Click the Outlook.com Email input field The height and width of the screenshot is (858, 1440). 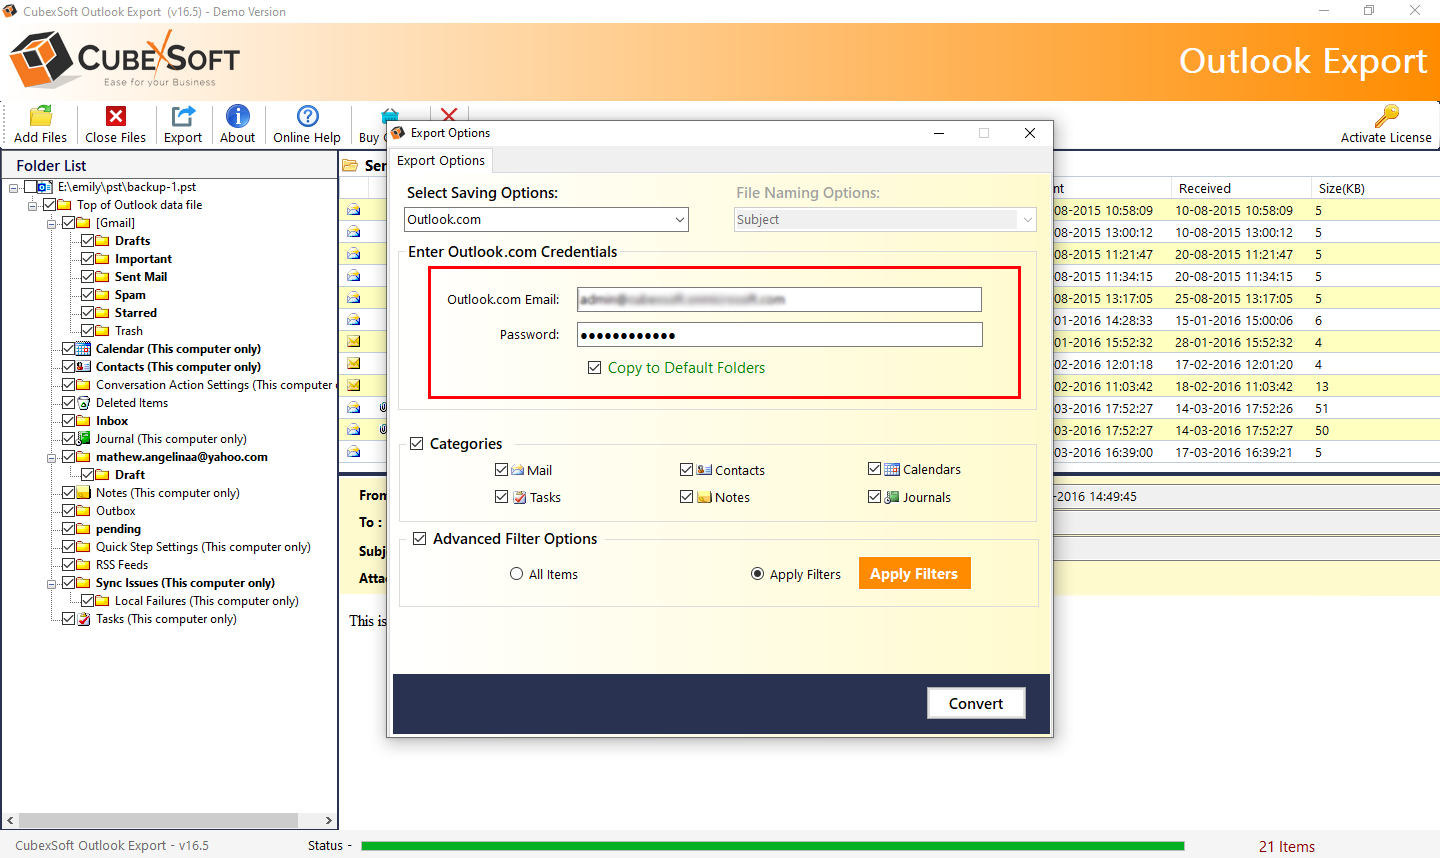tap(779, 299)
